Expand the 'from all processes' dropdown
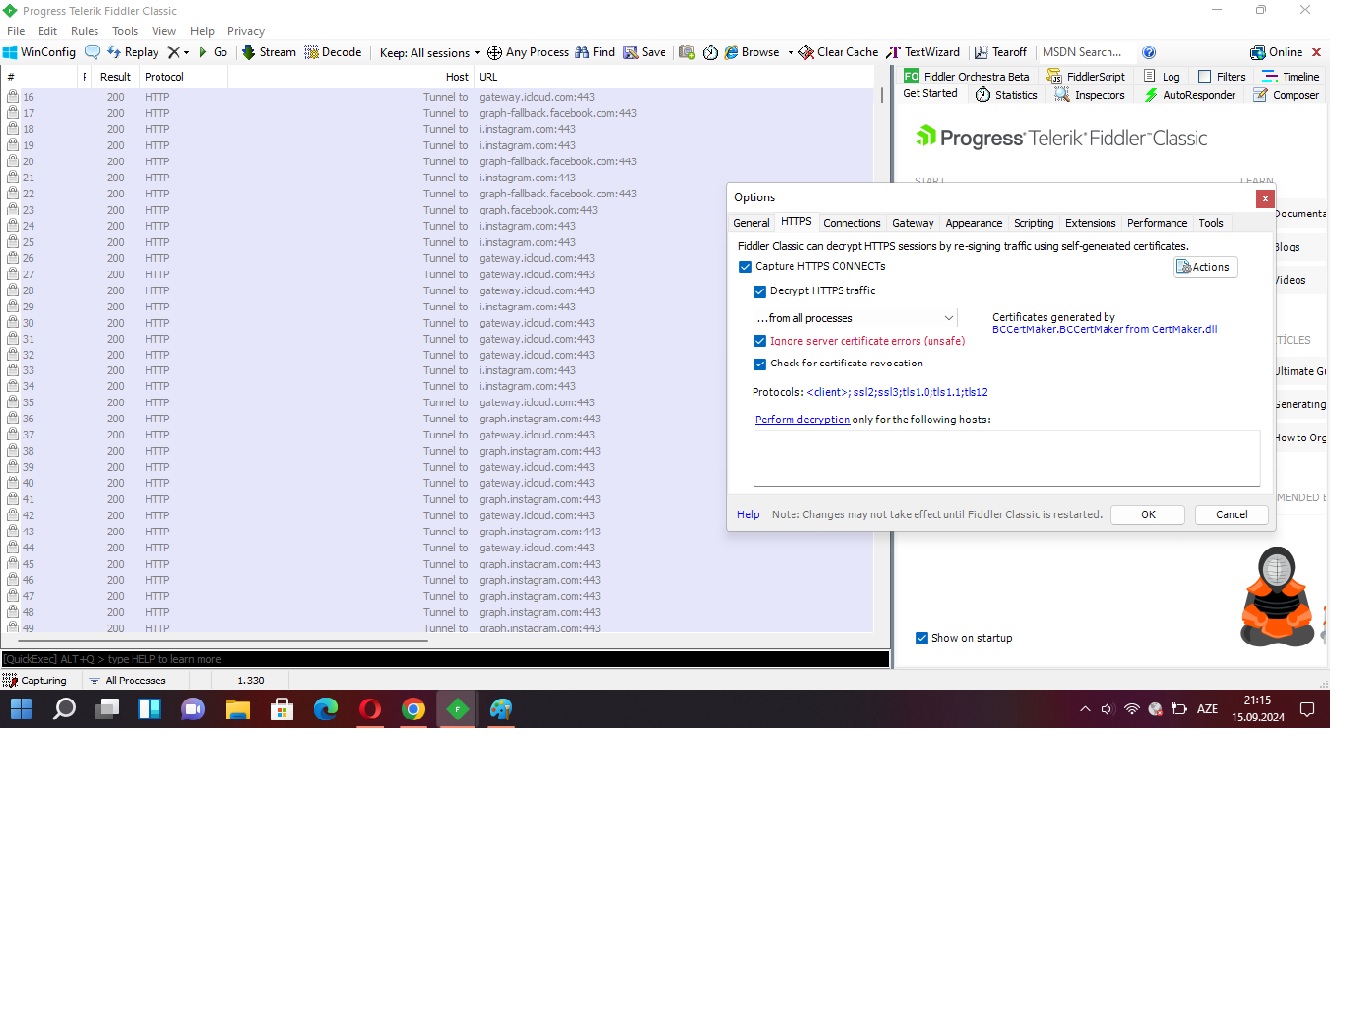This screenshot has height=1024, width=1366. point(948,318)
